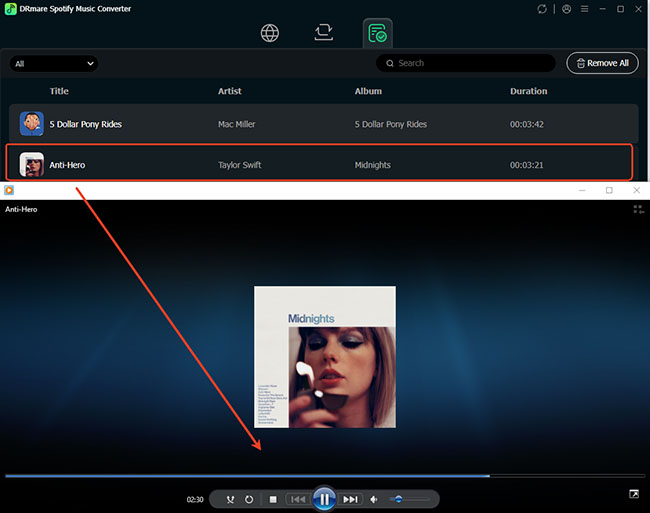Skip to the next track
The width and height of the screenshot is (650, 513).
pyautogui.click(x=350, y=499)
